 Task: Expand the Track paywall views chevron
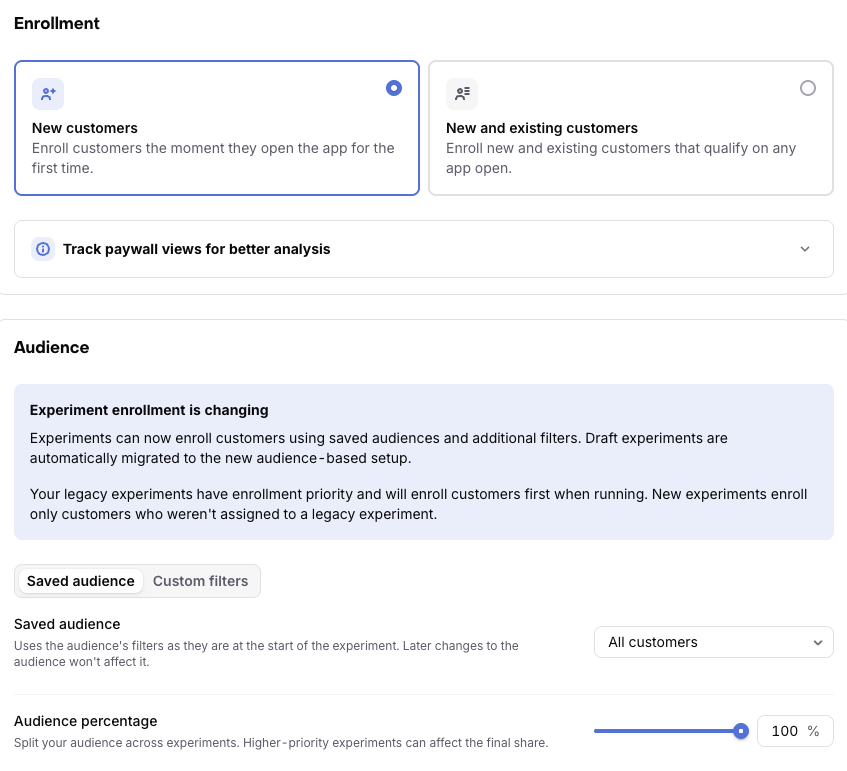pos(805,249)
